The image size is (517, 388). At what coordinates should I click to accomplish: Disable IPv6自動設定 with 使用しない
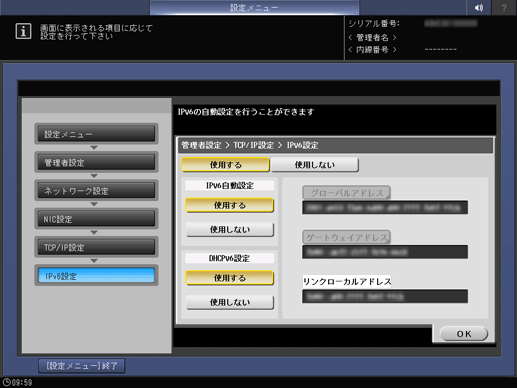[x=230, y=229]
